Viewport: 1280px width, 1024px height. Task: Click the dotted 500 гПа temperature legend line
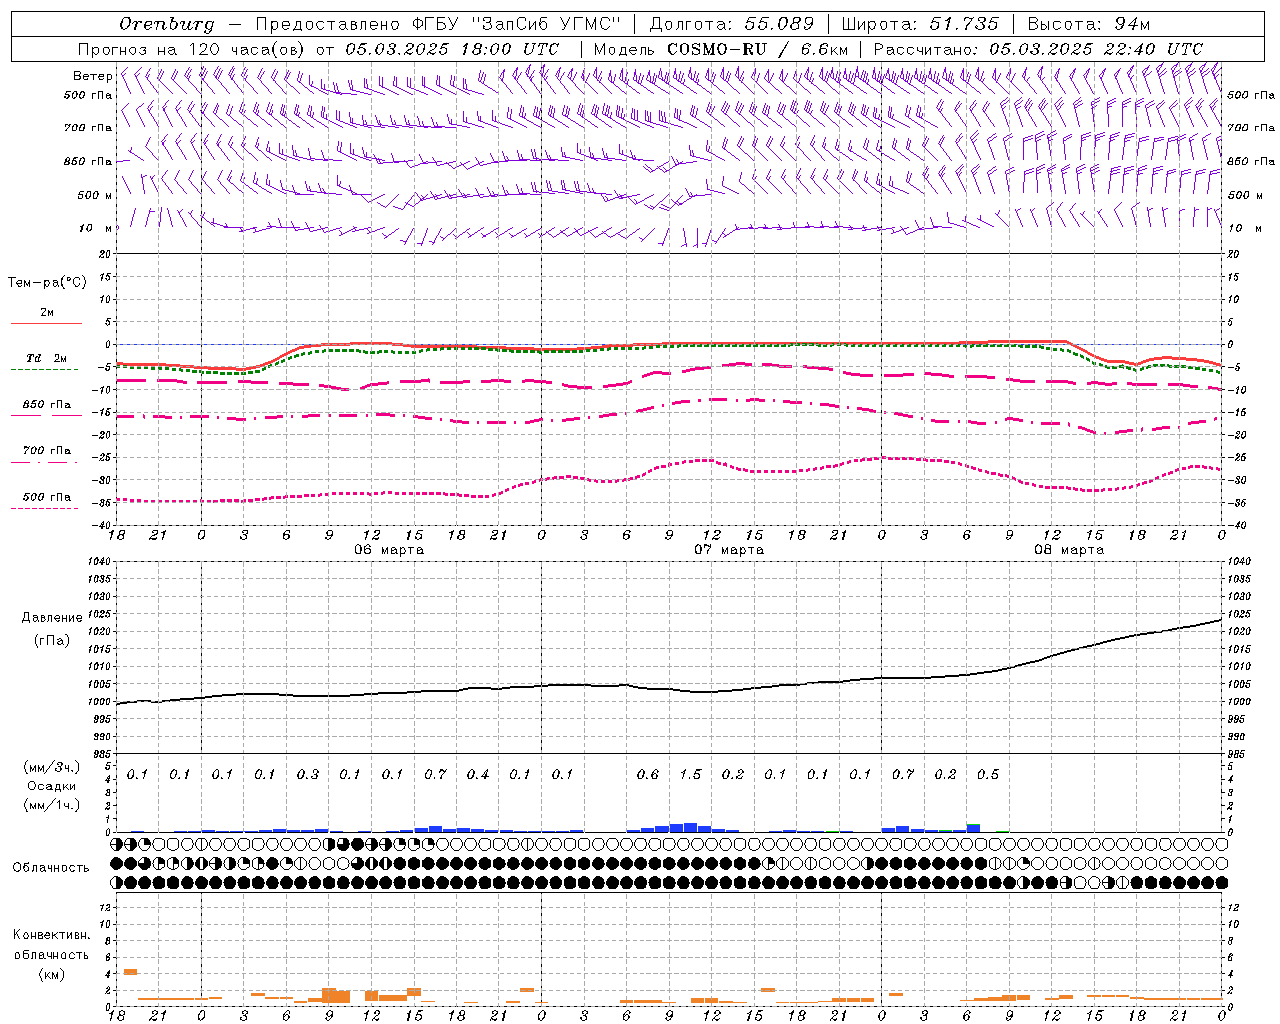44,508
